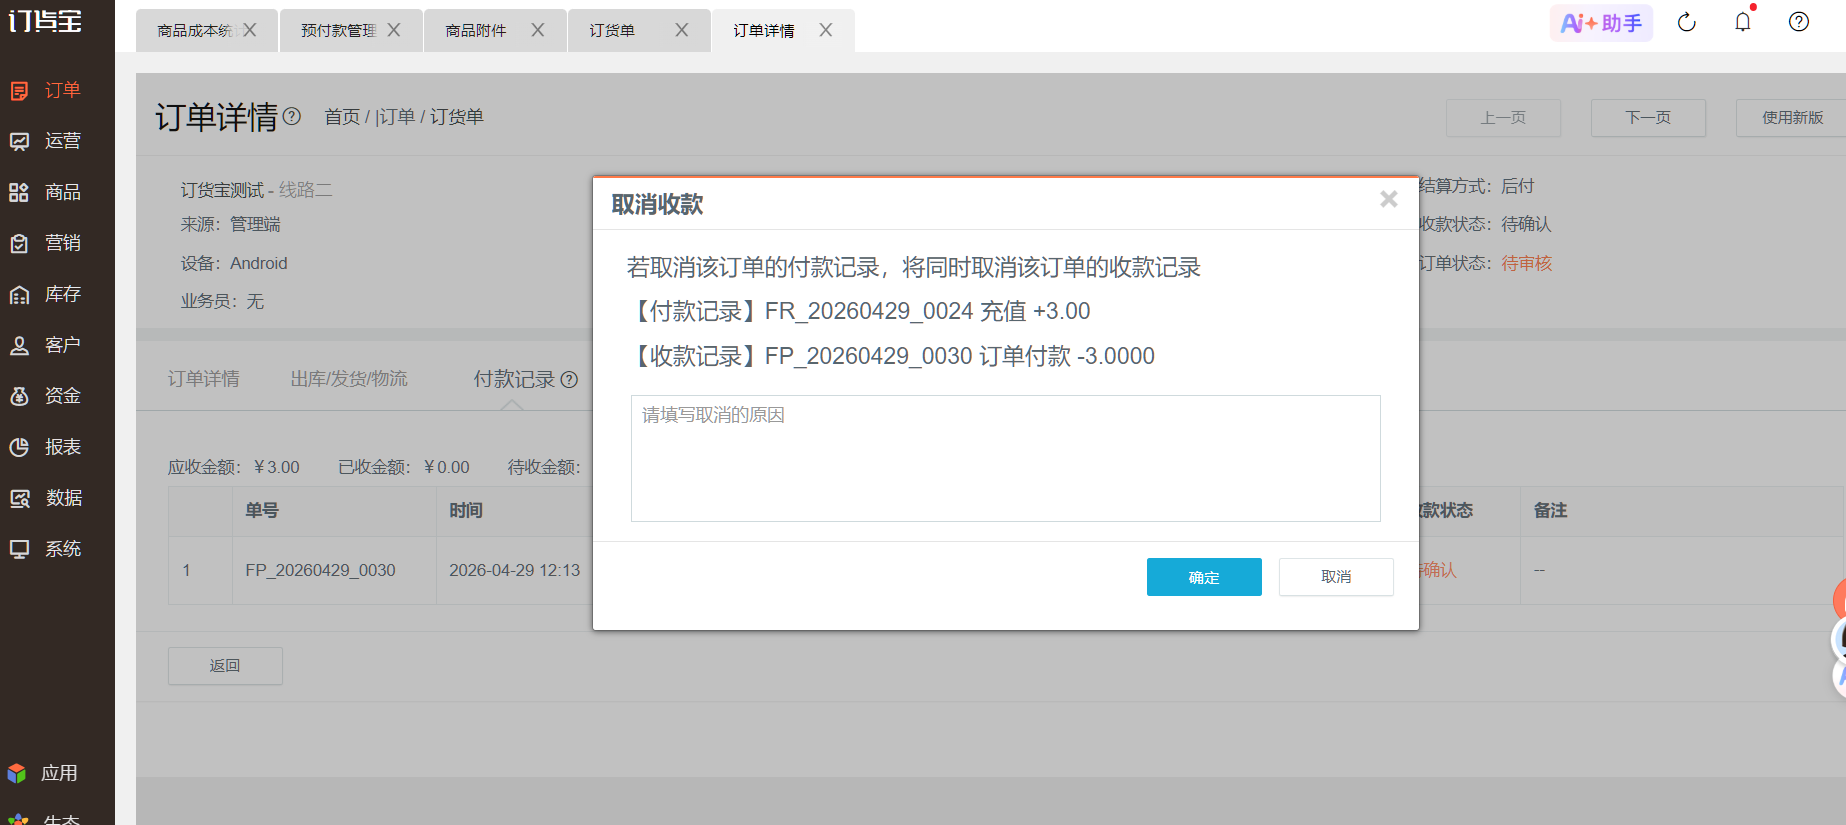Close the 订单详情 tab
Screen dimensions: 1846x825
click(x=826, y=30)
